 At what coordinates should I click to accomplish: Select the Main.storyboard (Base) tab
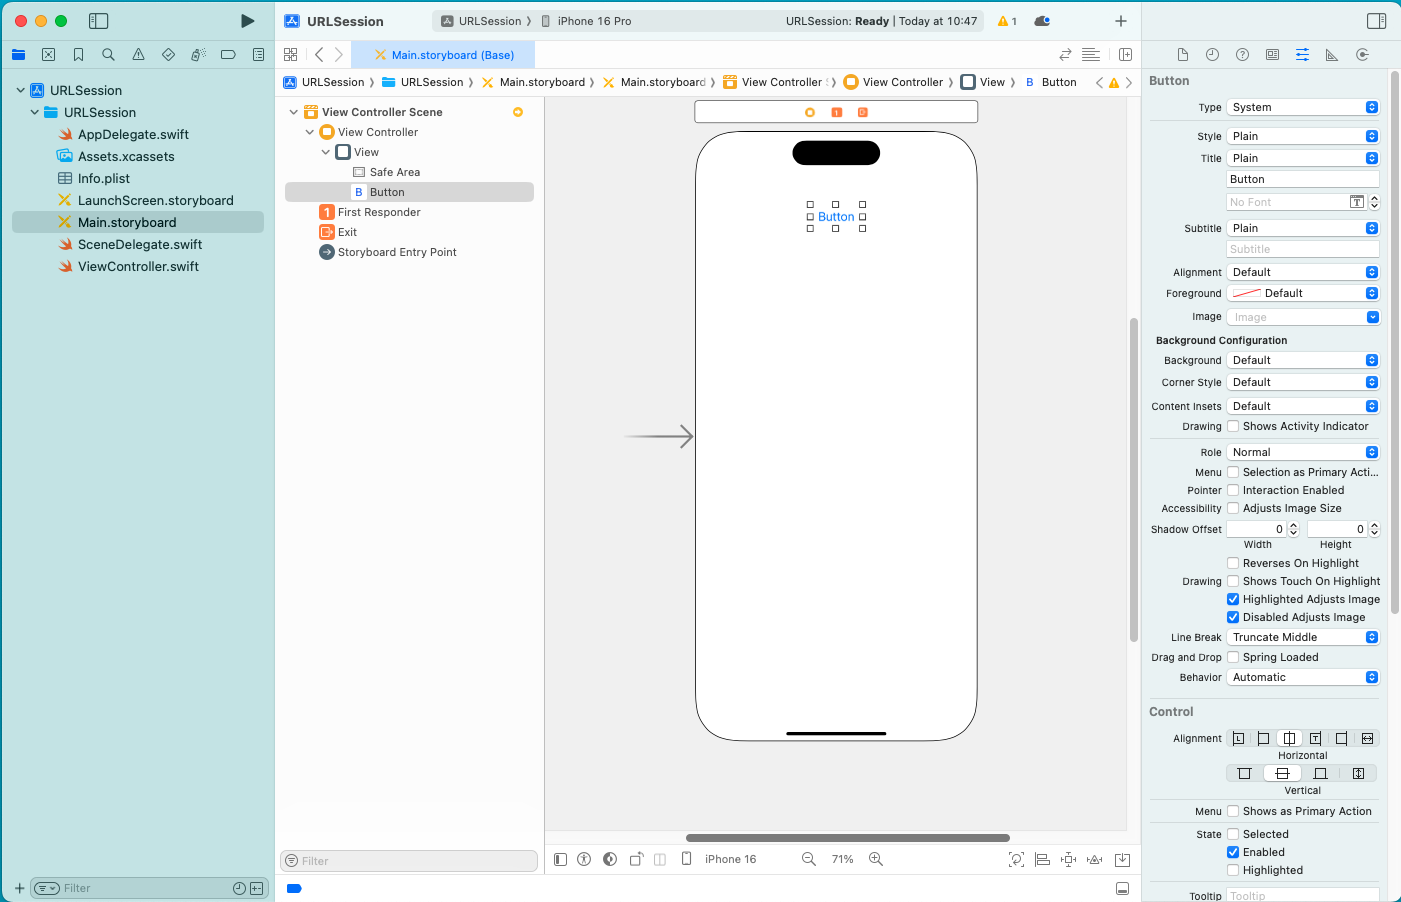(x=452, y=55)
